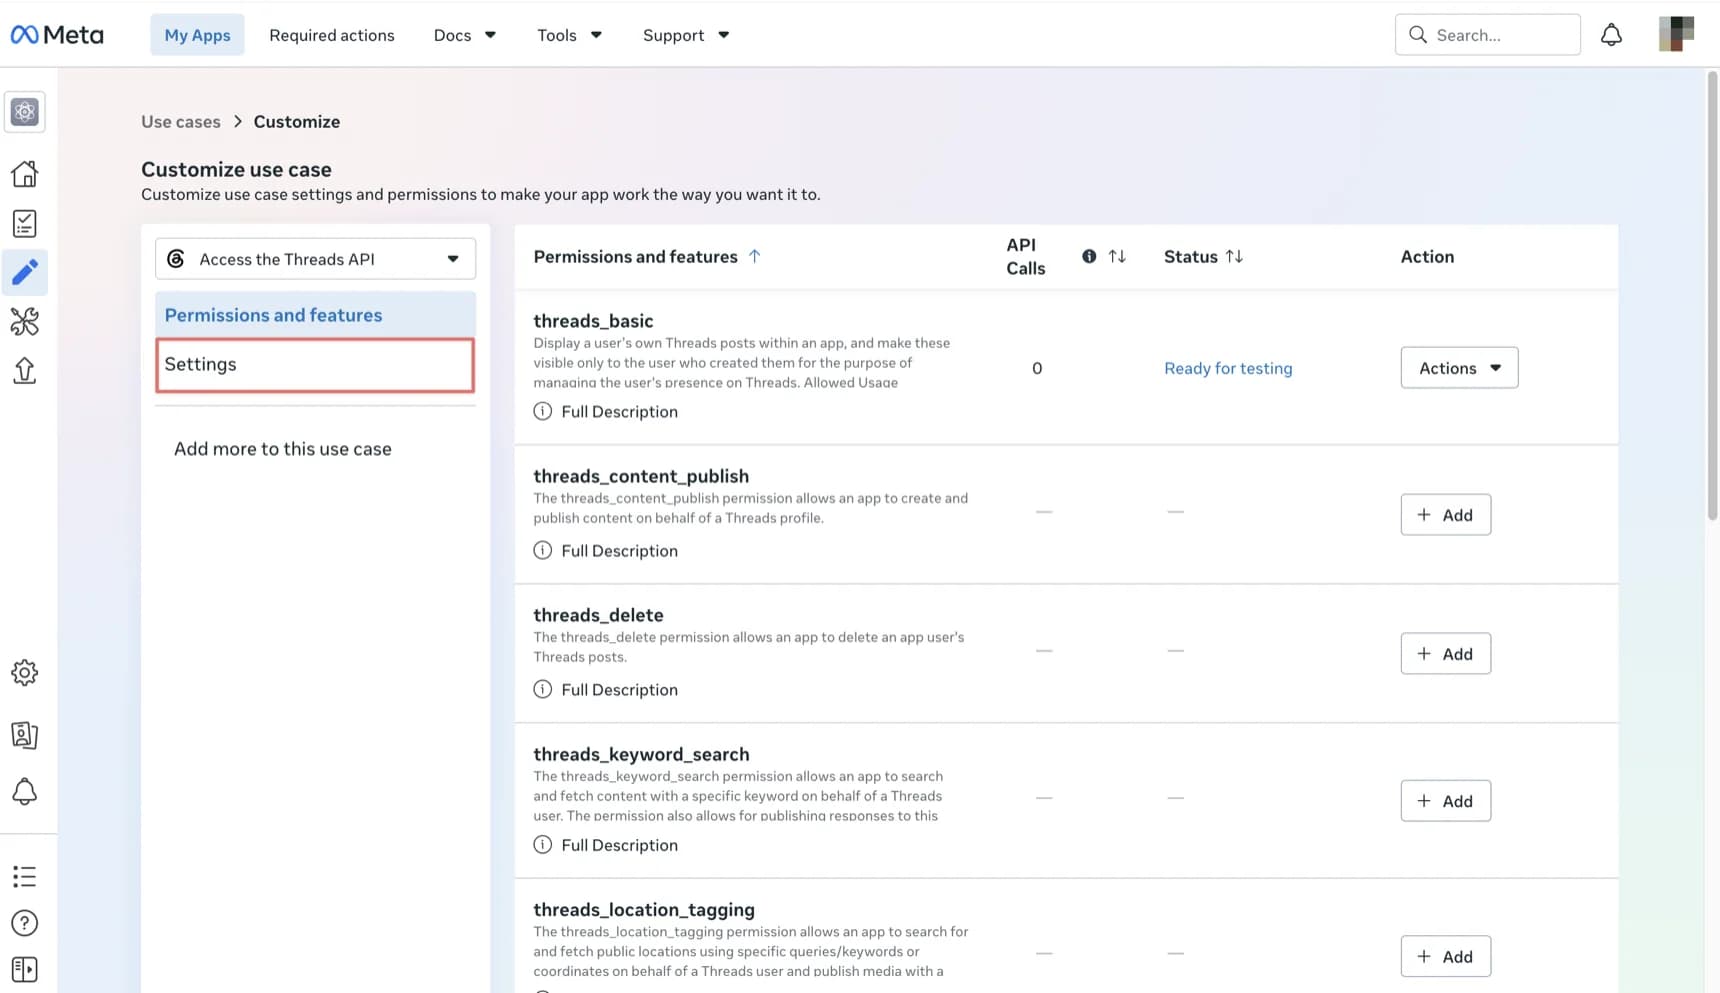This screenshot has height=993, width=1720.
Task: Sort by Status arrows
Action: point(1234,257)
